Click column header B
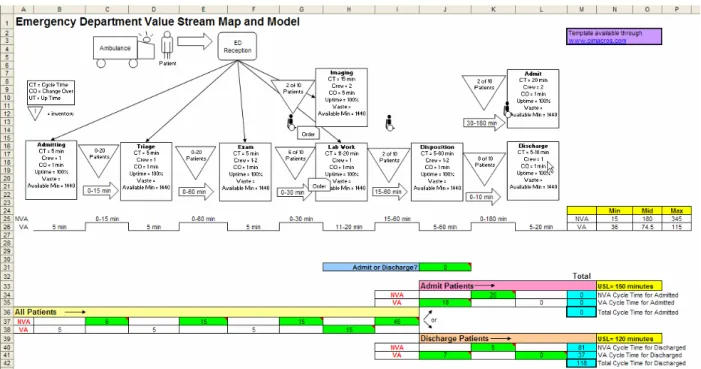This screenshot has width=701, height=369. click(x=59, y=9)
